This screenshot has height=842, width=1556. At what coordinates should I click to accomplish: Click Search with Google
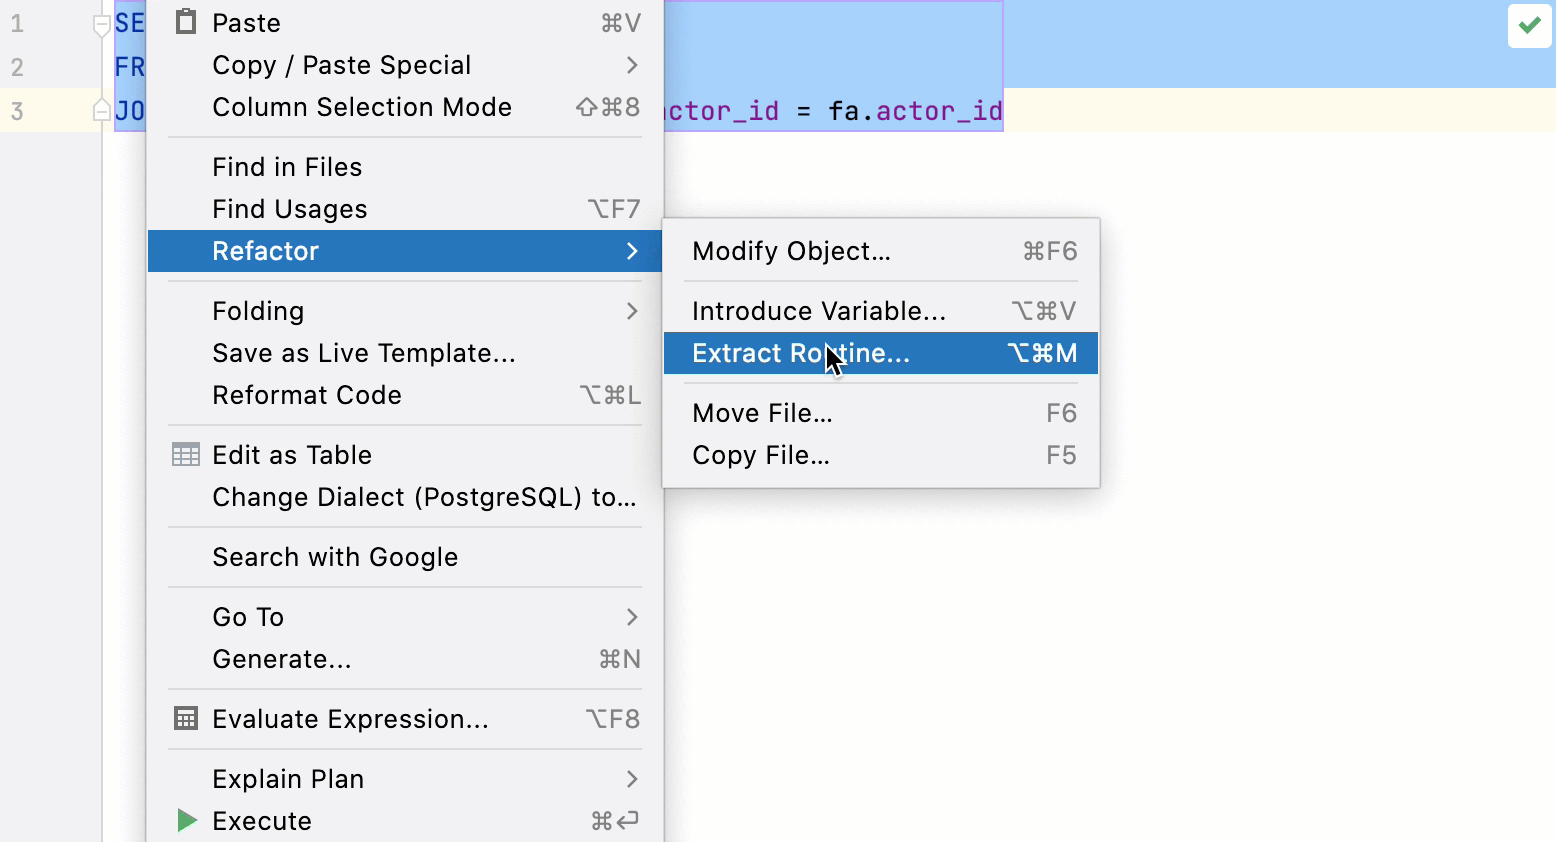click(336, 557)
